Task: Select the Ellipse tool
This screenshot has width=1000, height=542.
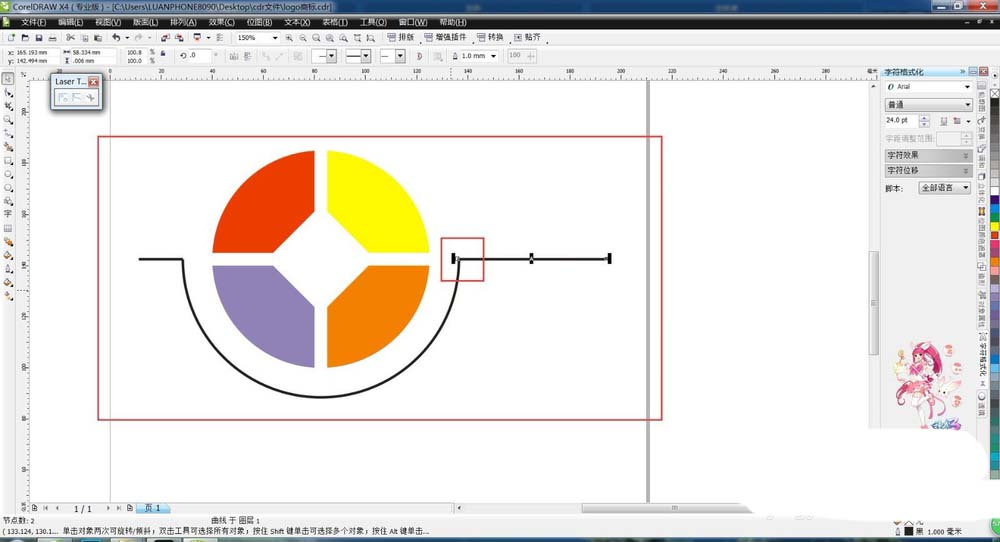Action: point(8,173)
